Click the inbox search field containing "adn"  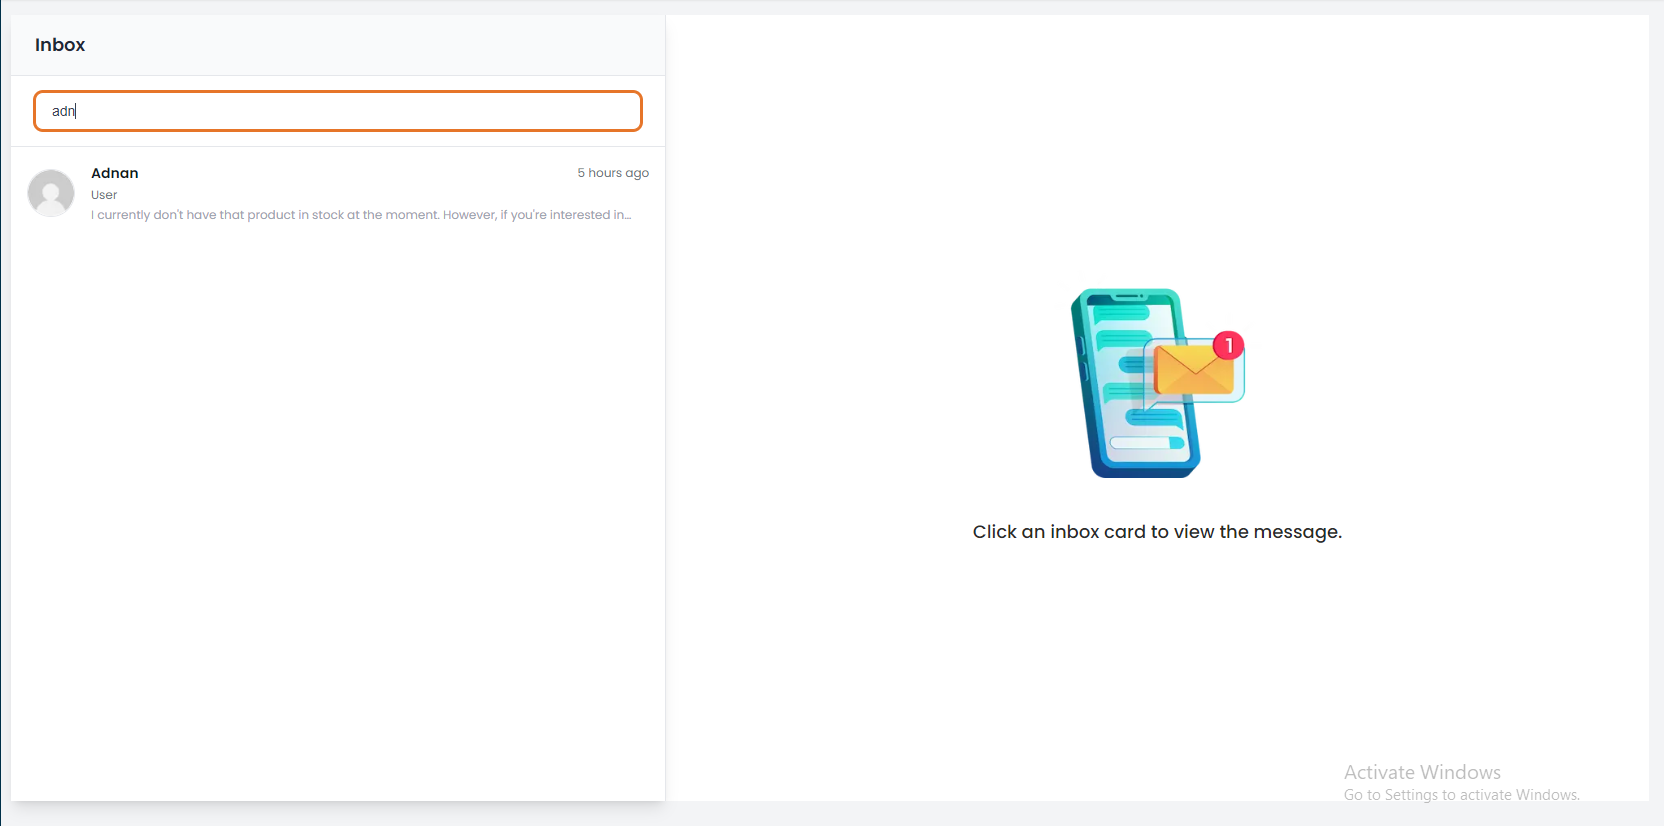tap(338, 111)
